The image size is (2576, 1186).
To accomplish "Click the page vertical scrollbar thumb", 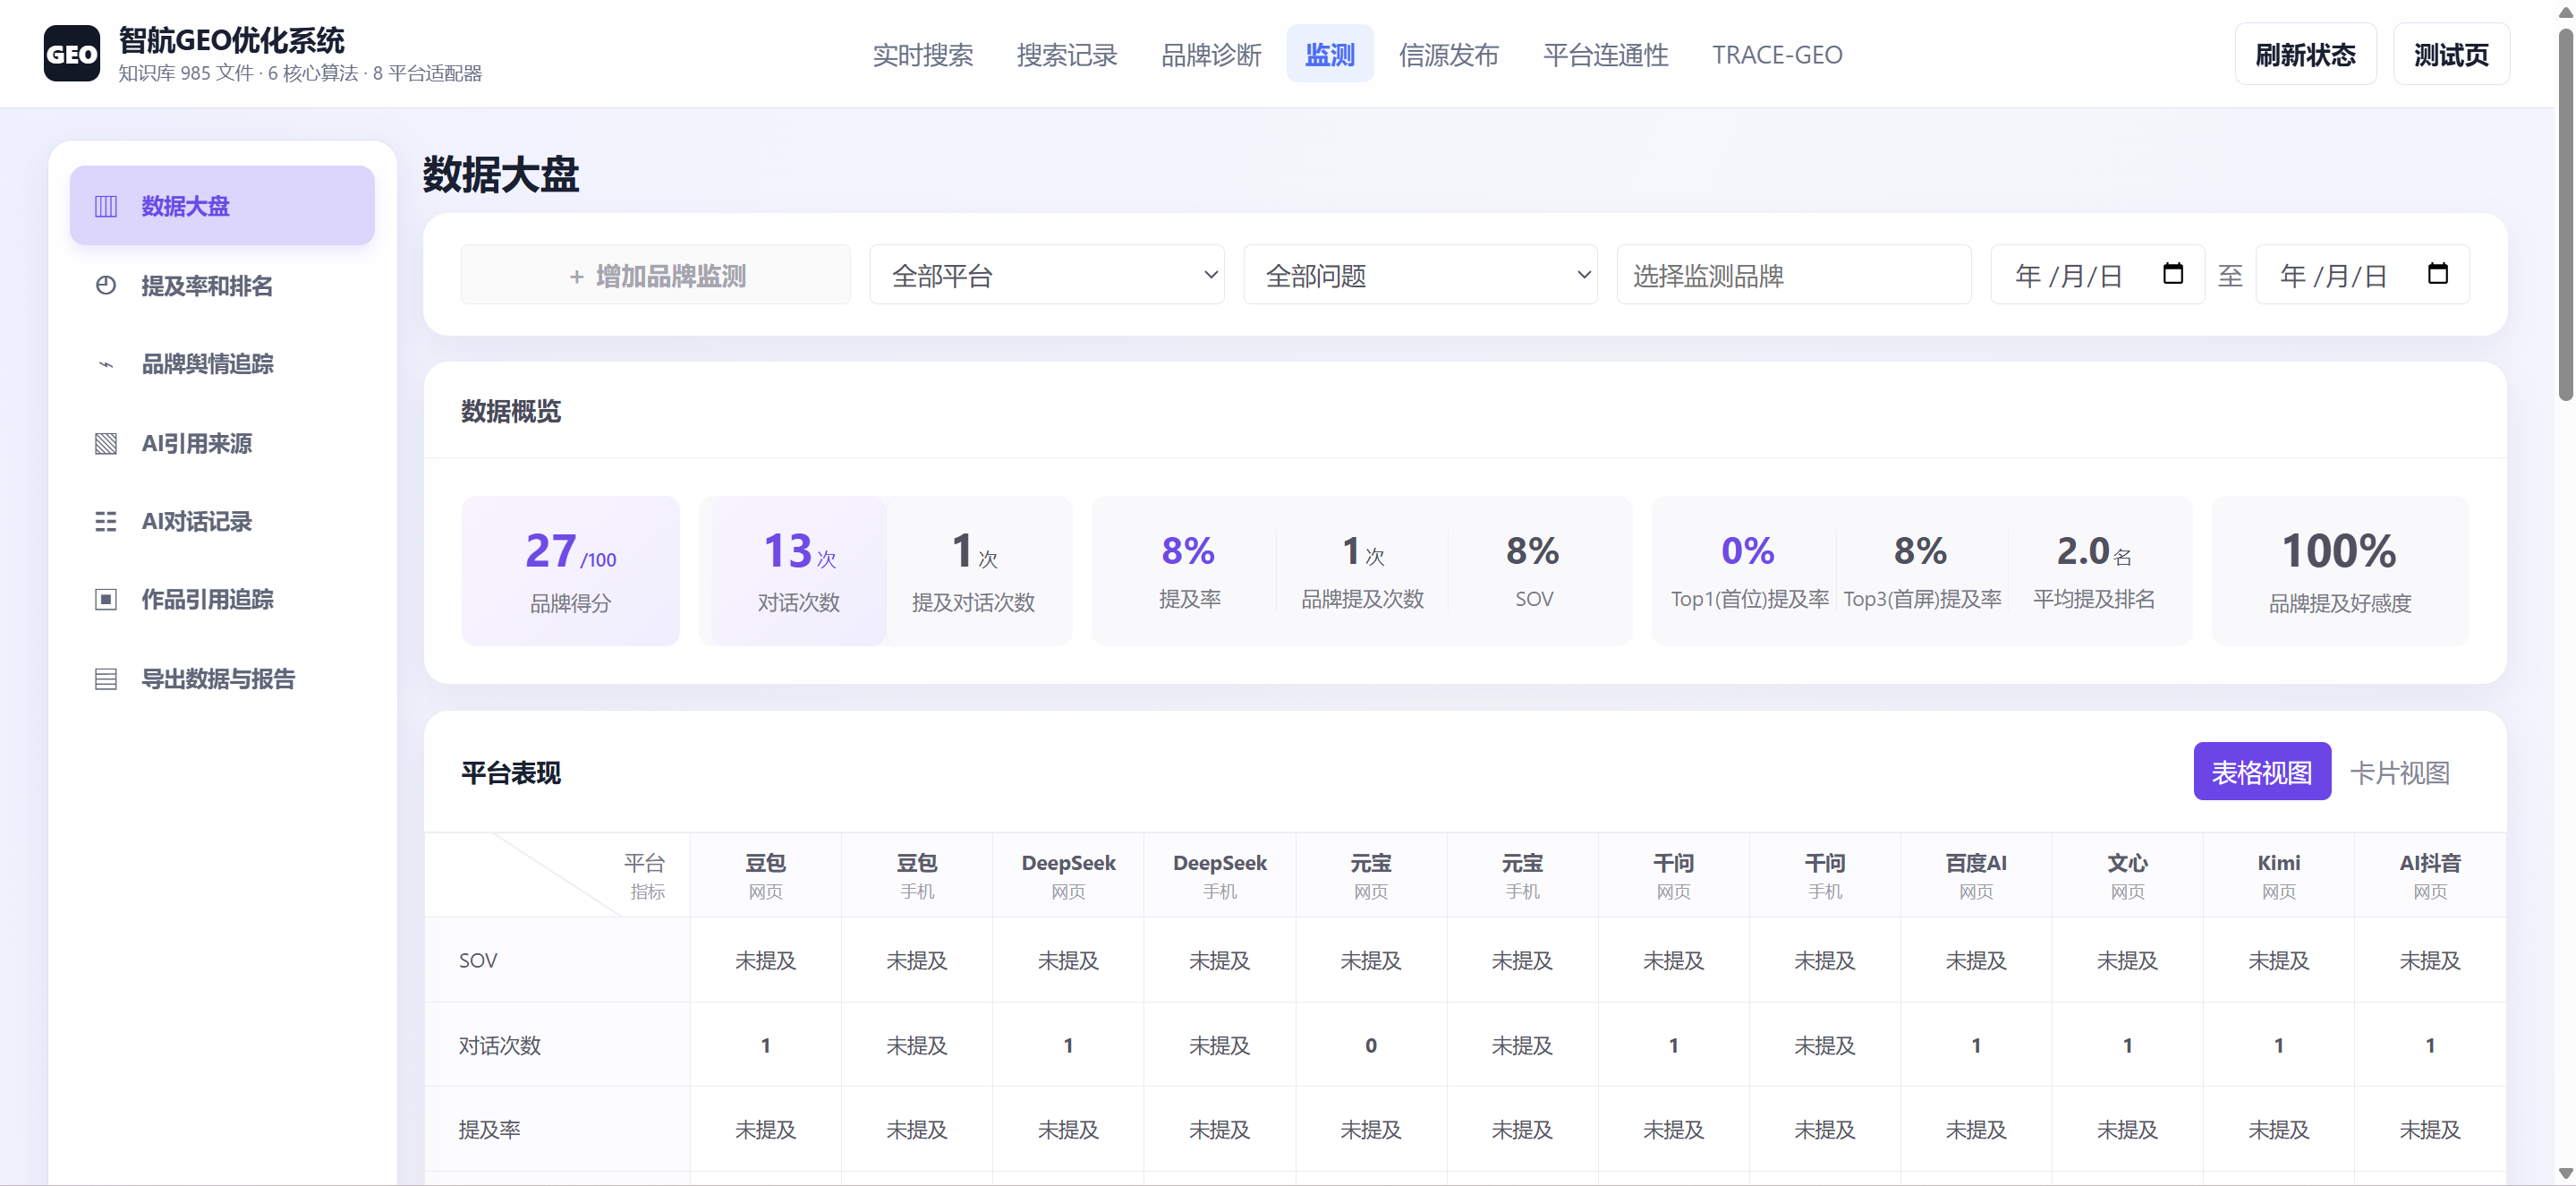I will [x=2566, y=215].
